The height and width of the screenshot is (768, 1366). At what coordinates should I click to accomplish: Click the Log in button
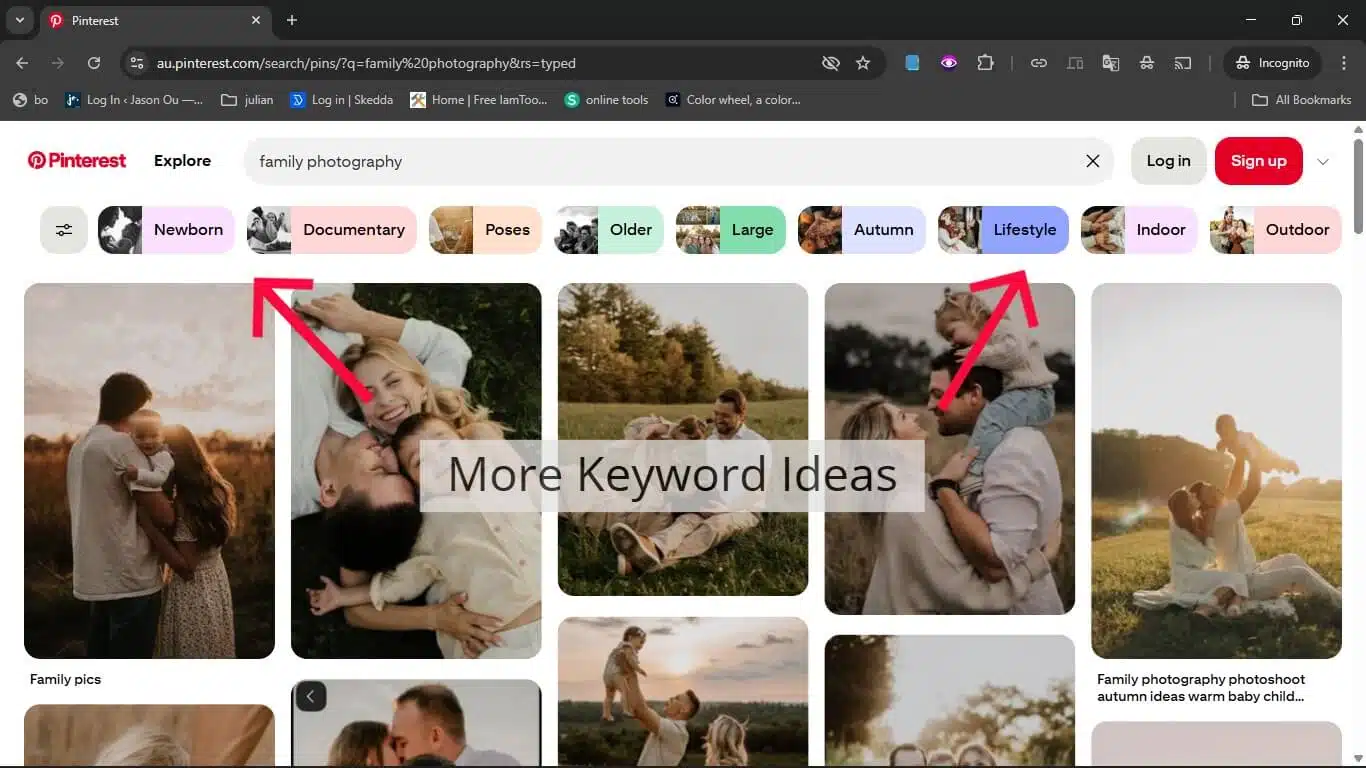point(1168,161)
